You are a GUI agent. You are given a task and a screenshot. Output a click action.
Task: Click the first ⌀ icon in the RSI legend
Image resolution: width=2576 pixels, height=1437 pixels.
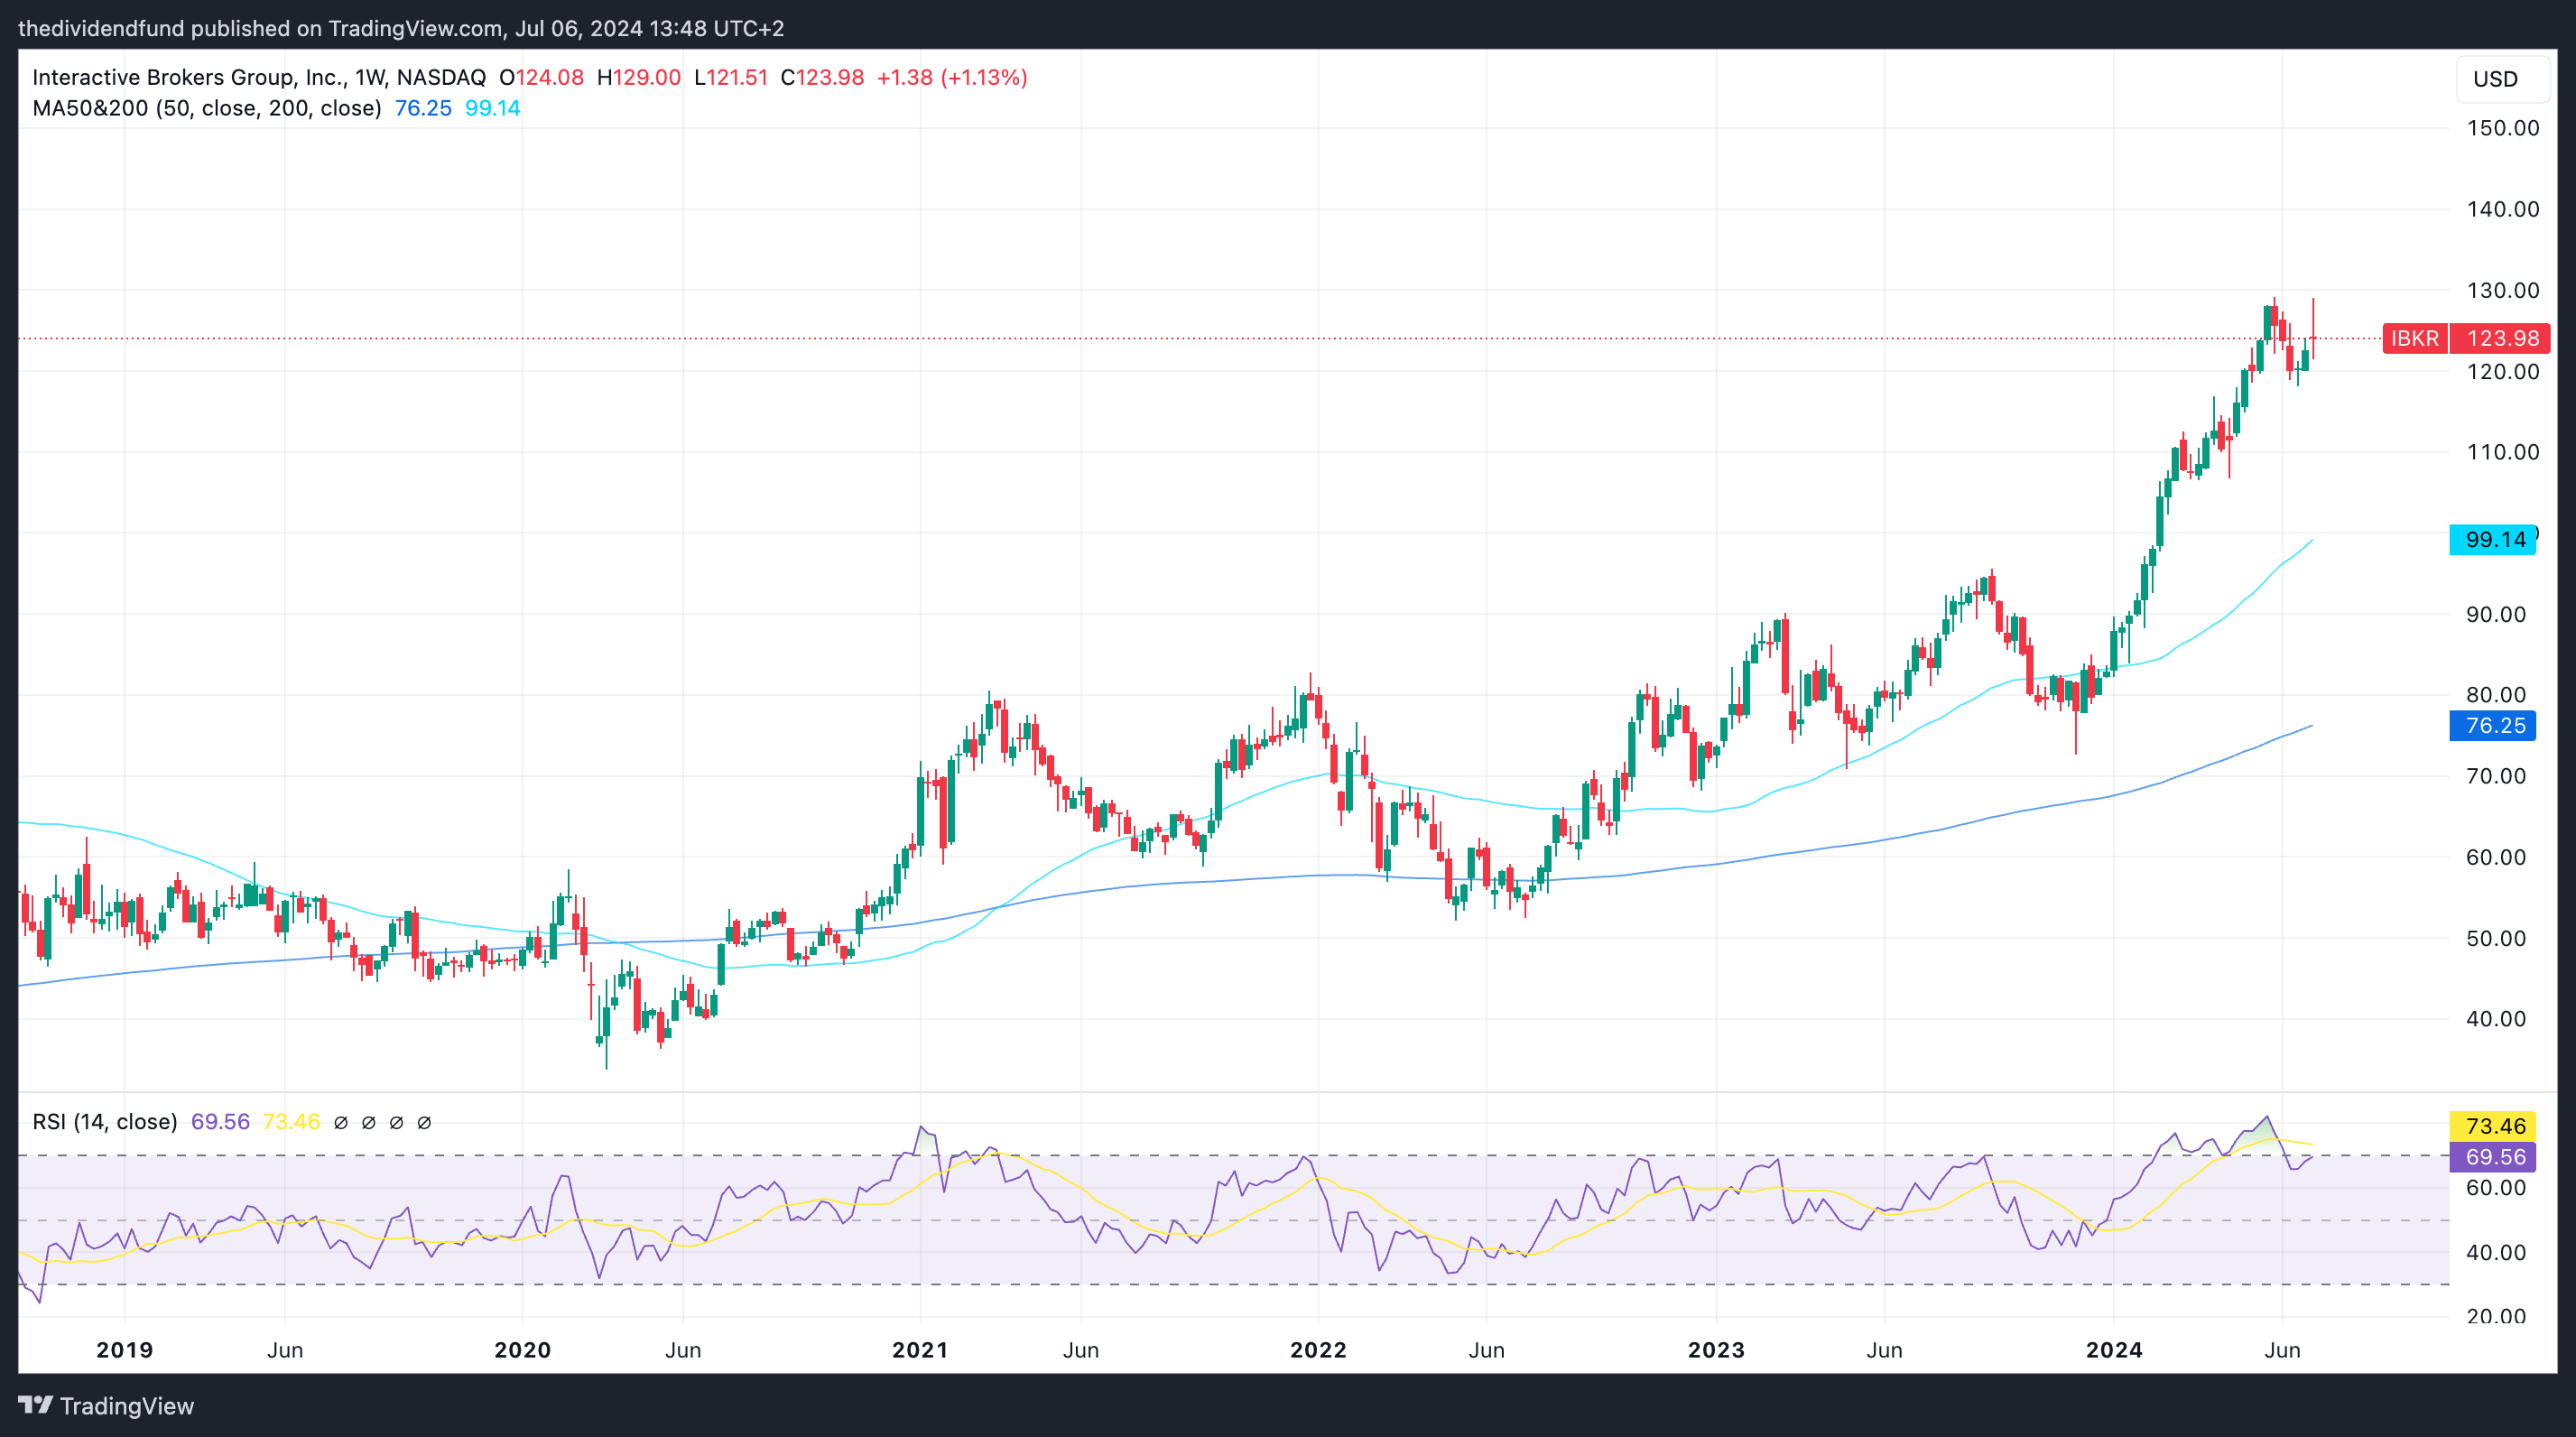(342, 1121)
